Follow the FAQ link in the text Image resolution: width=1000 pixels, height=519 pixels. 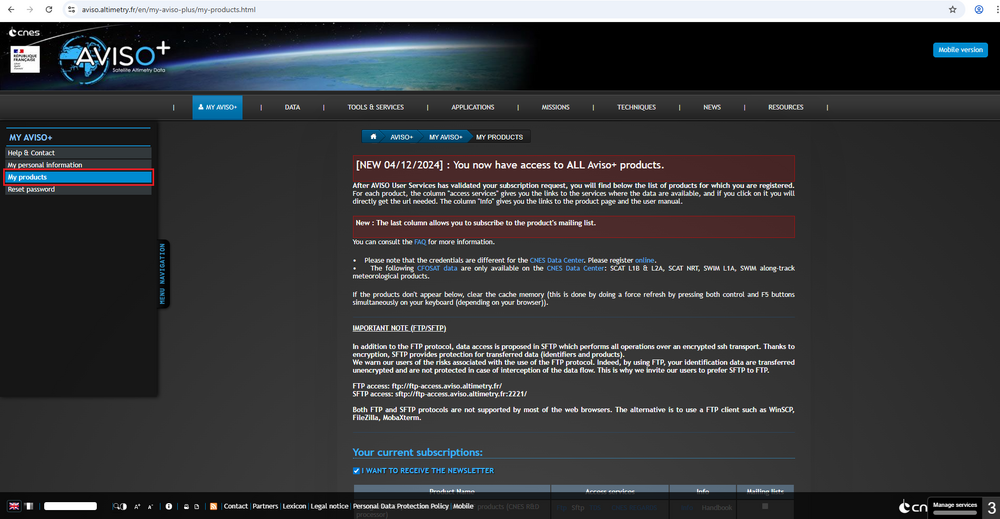tap(420, 242)
